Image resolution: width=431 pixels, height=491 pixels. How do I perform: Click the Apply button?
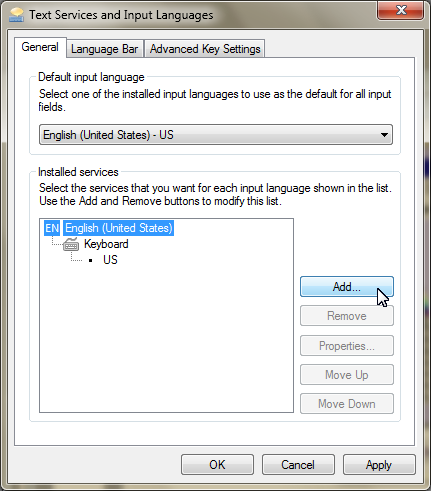379,465
